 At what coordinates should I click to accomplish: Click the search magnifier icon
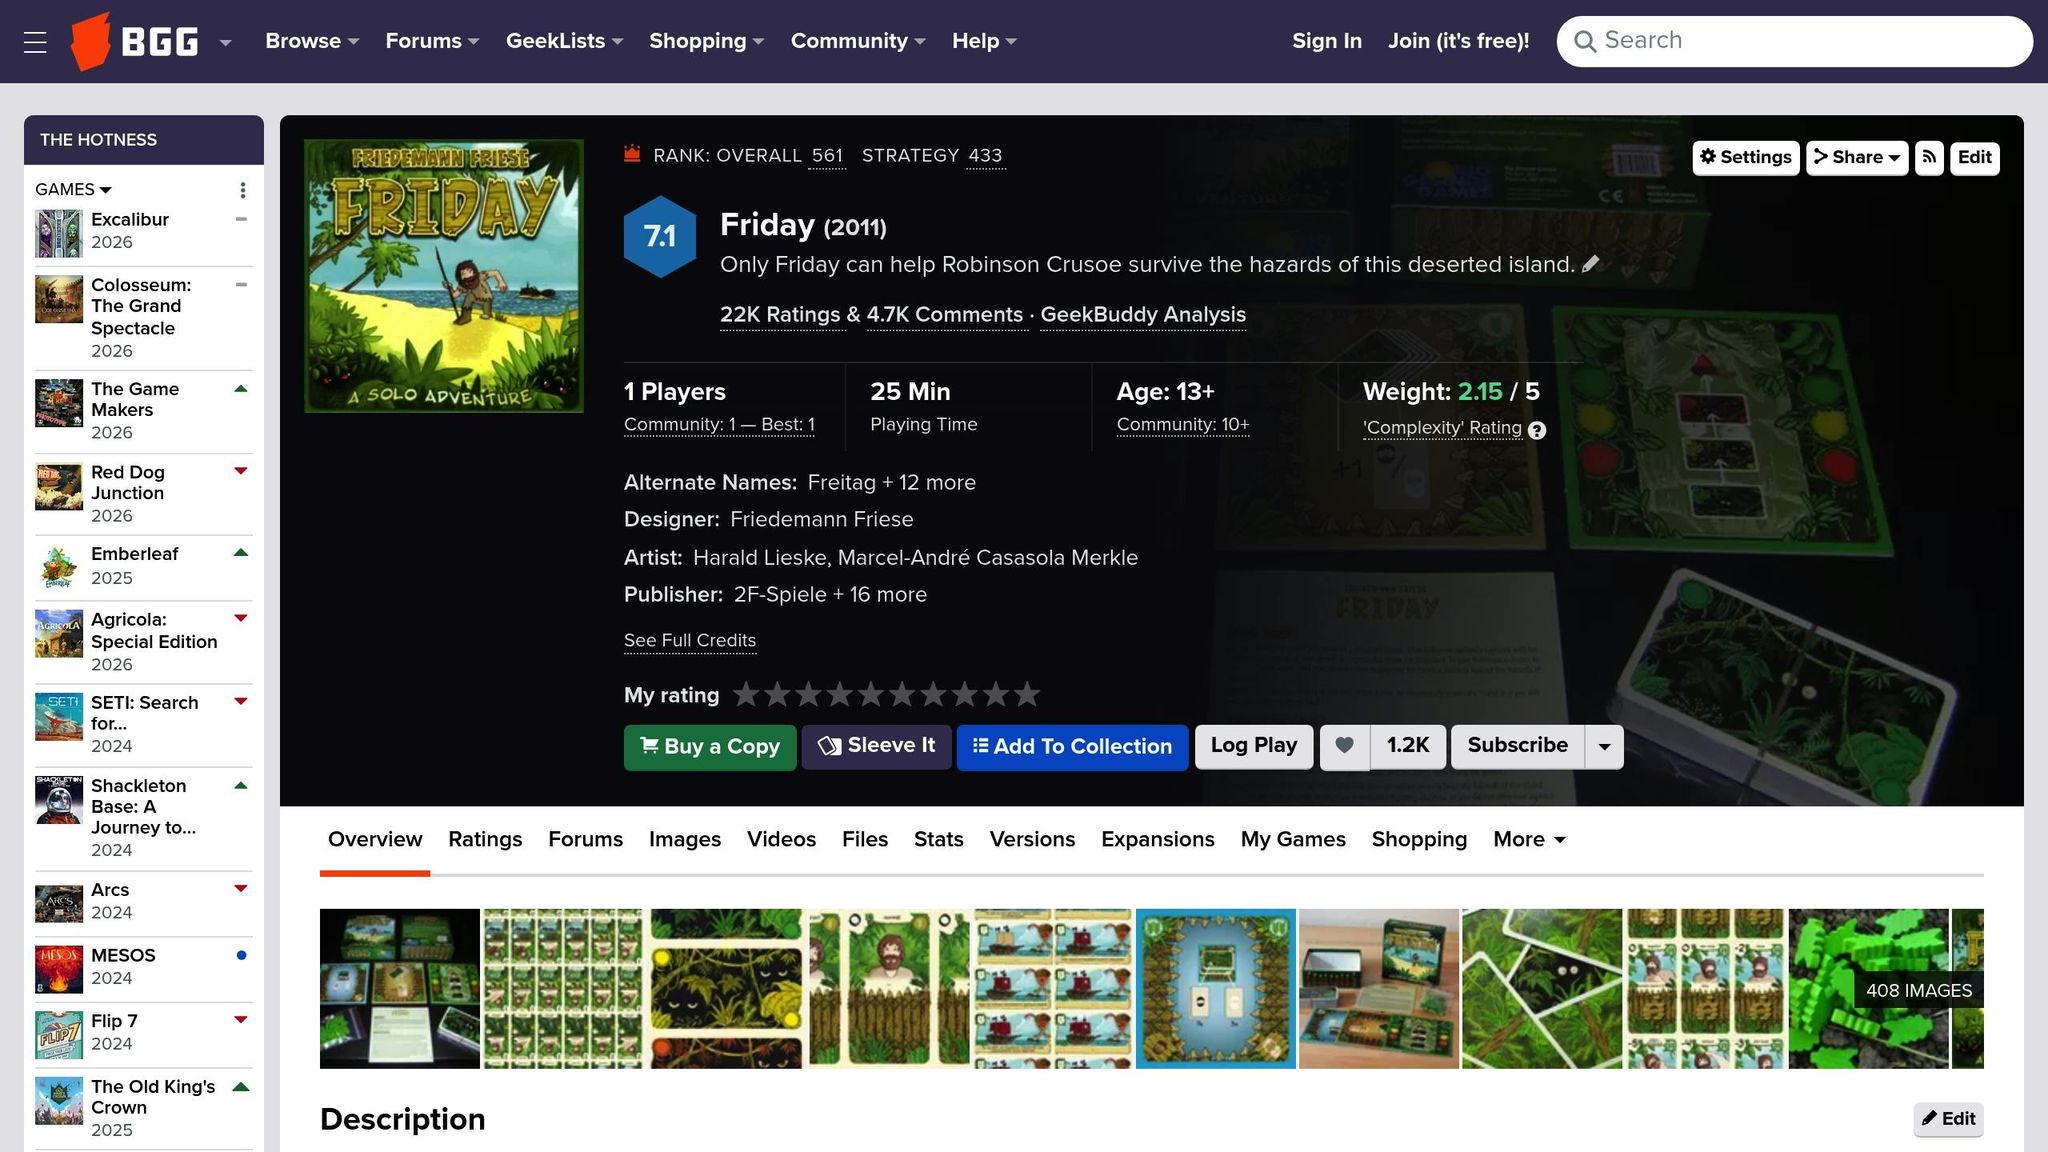tap(1584, 41)
